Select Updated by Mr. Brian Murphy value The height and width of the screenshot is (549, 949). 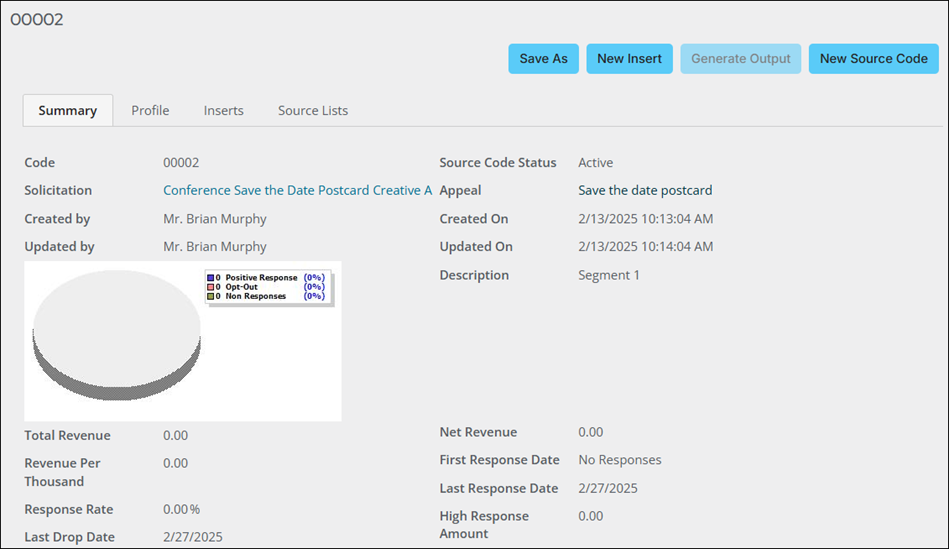tap(215, 246)
